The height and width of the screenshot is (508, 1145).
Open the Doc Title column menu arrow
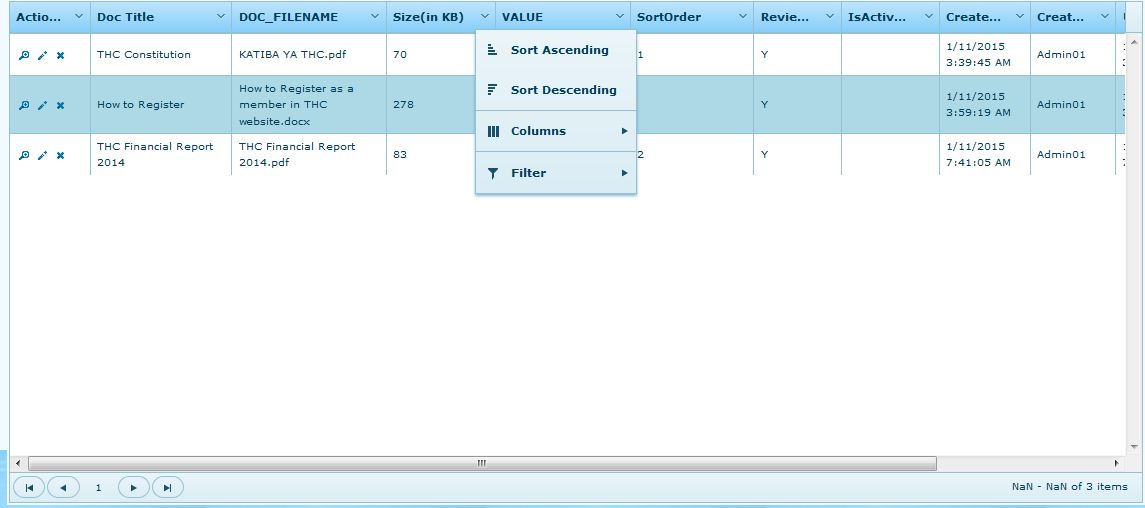pos(221,17)
